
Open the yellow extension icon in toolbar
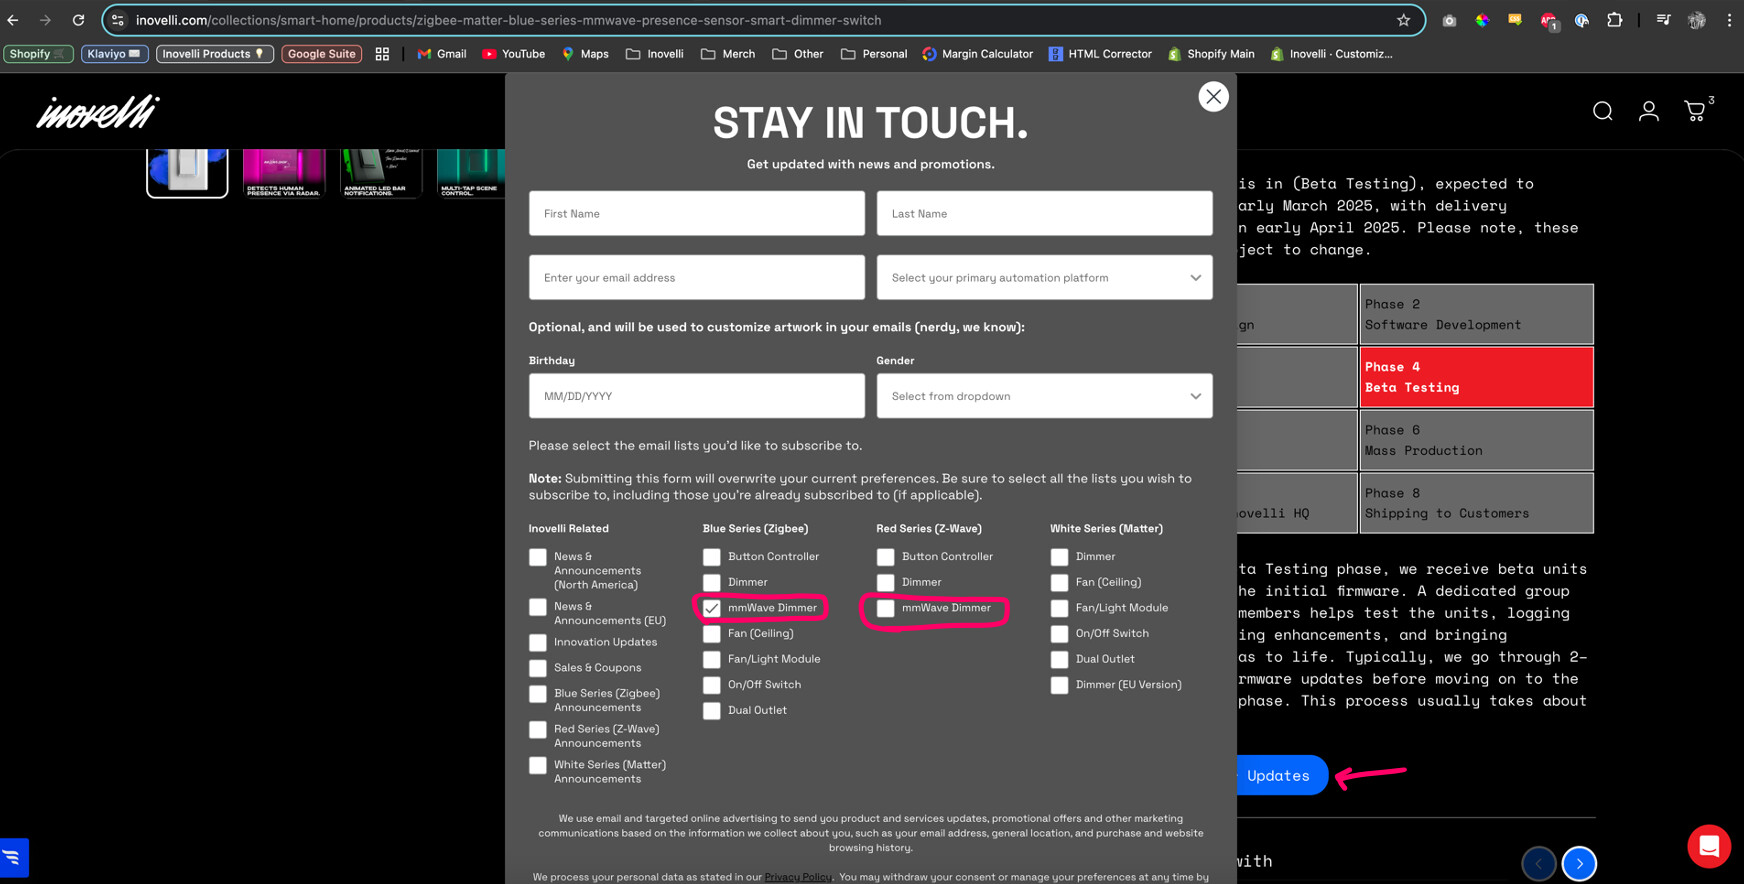coord(1514,20)
